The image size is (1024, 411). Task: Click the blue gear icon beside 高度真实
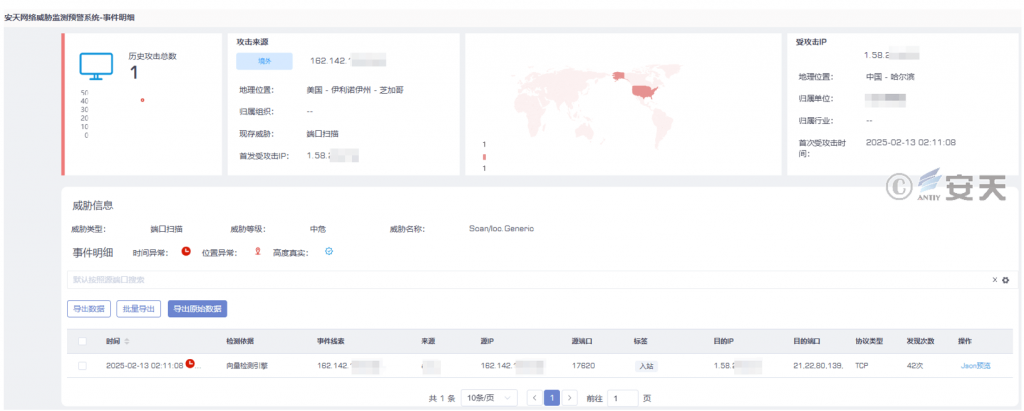pyautogui.click(x=328, y=251)
